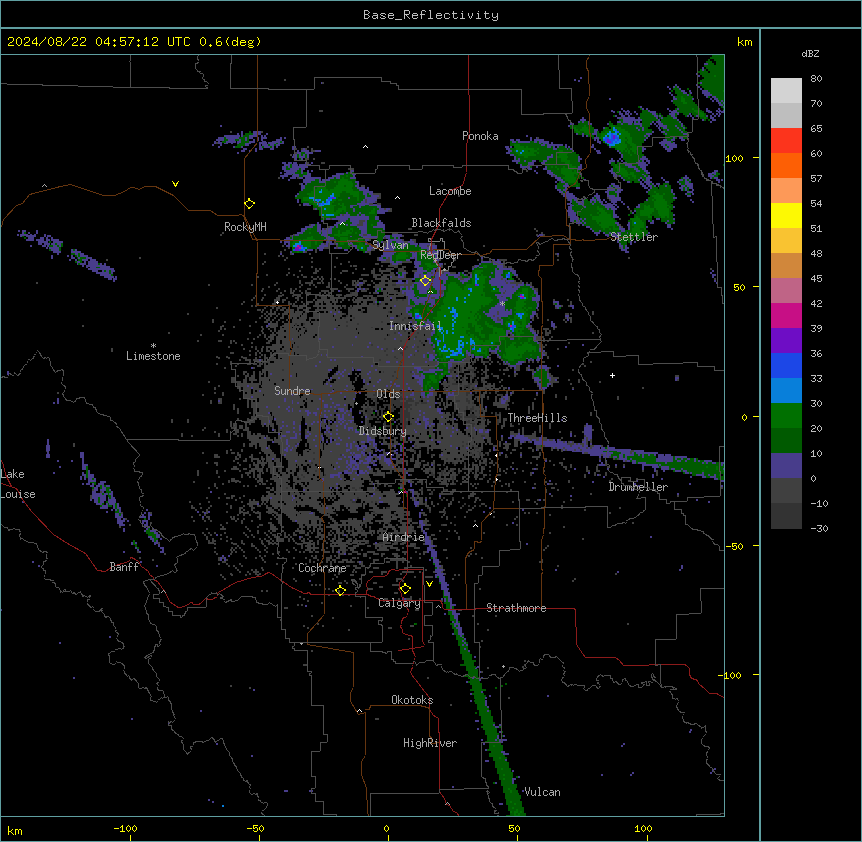Click the 80 dBZ legend value
Image resolution: width=862 pixels, height=842 pixels.
tap(816, 79)
